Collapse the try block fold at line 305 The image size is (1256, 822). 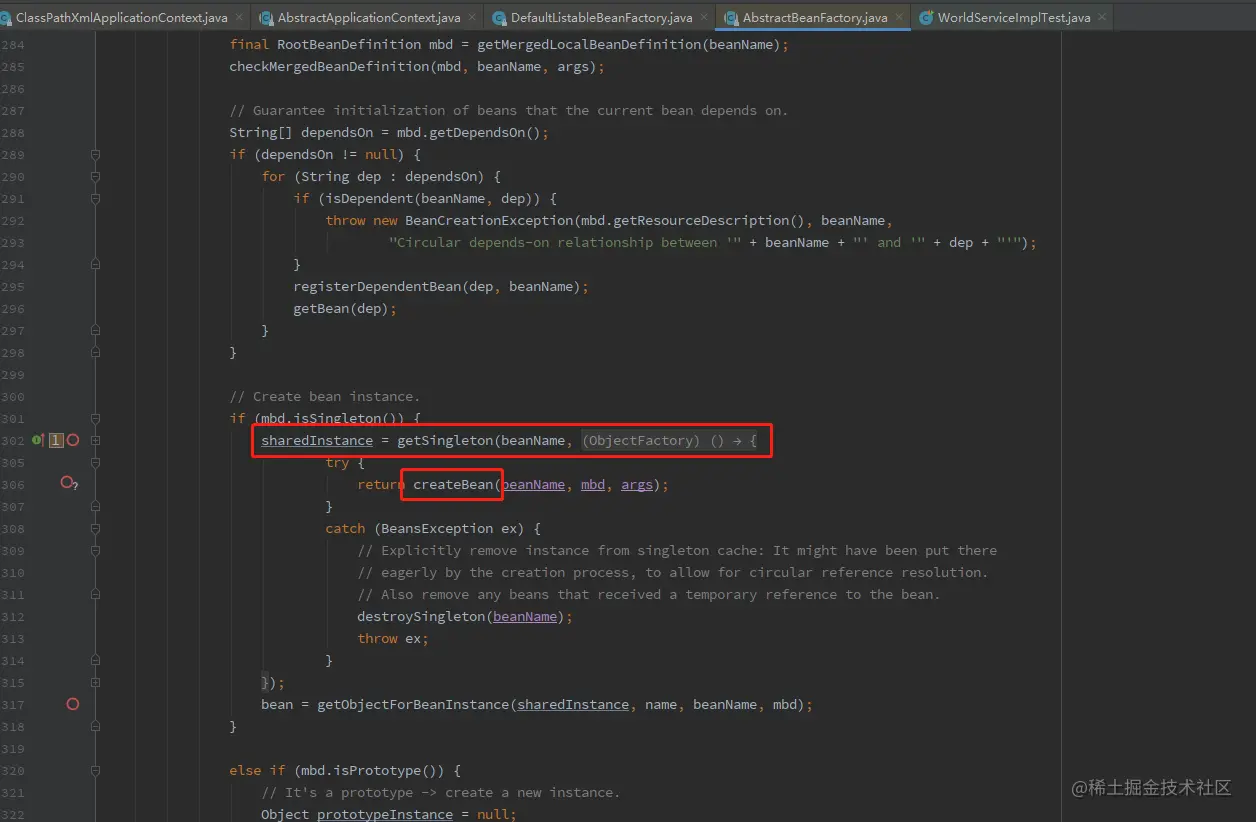coord(95,462)
